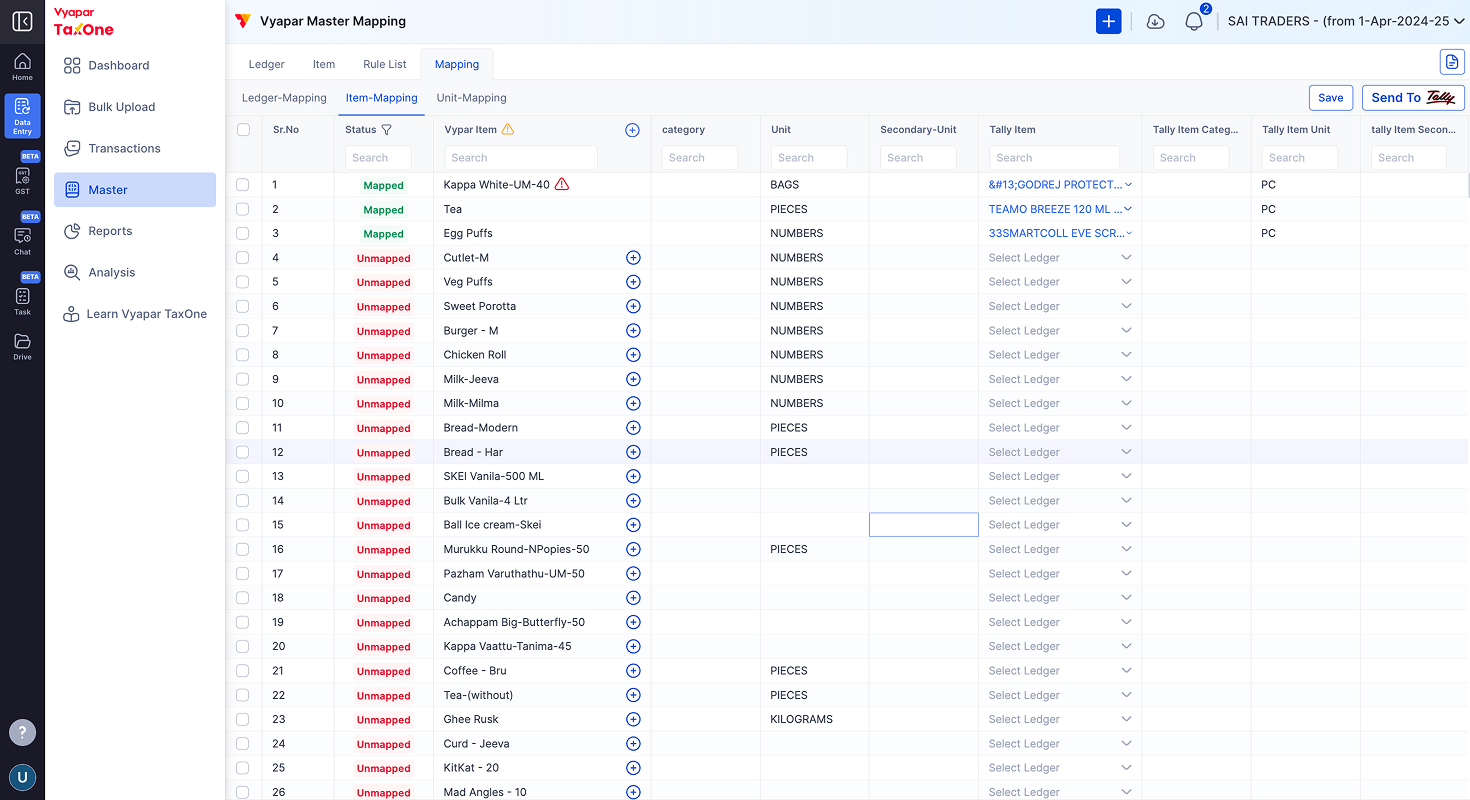Click the cloud download icon
Image resolution: width=1470 pixels, height=800 pixels.
click(1155, 21)
